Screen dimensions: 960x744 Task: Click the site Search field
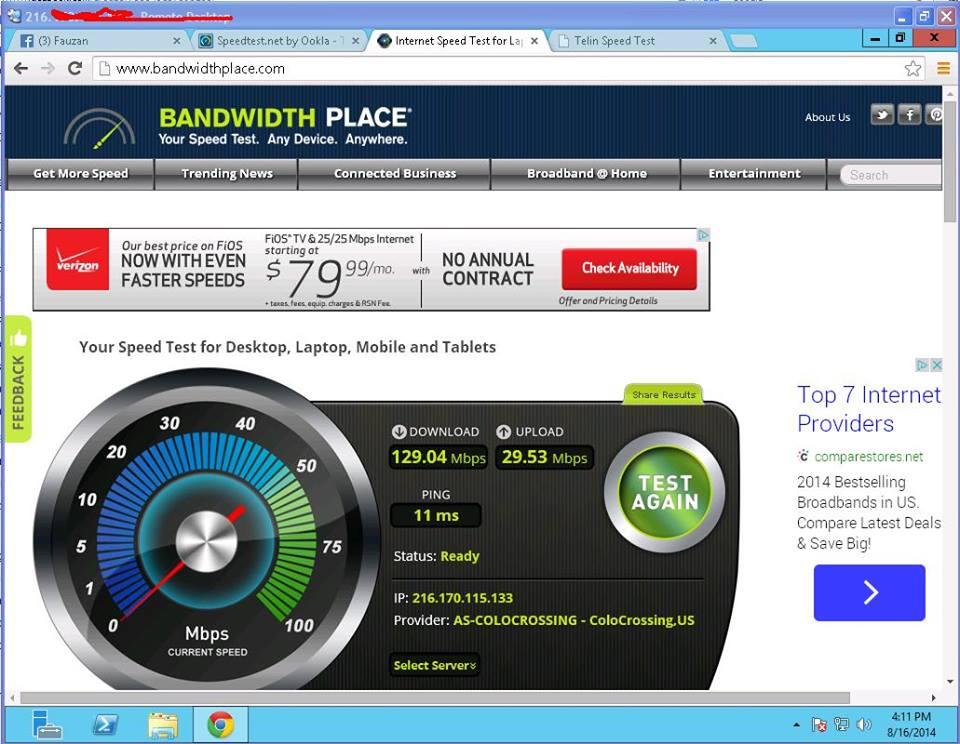coord(891,175)
